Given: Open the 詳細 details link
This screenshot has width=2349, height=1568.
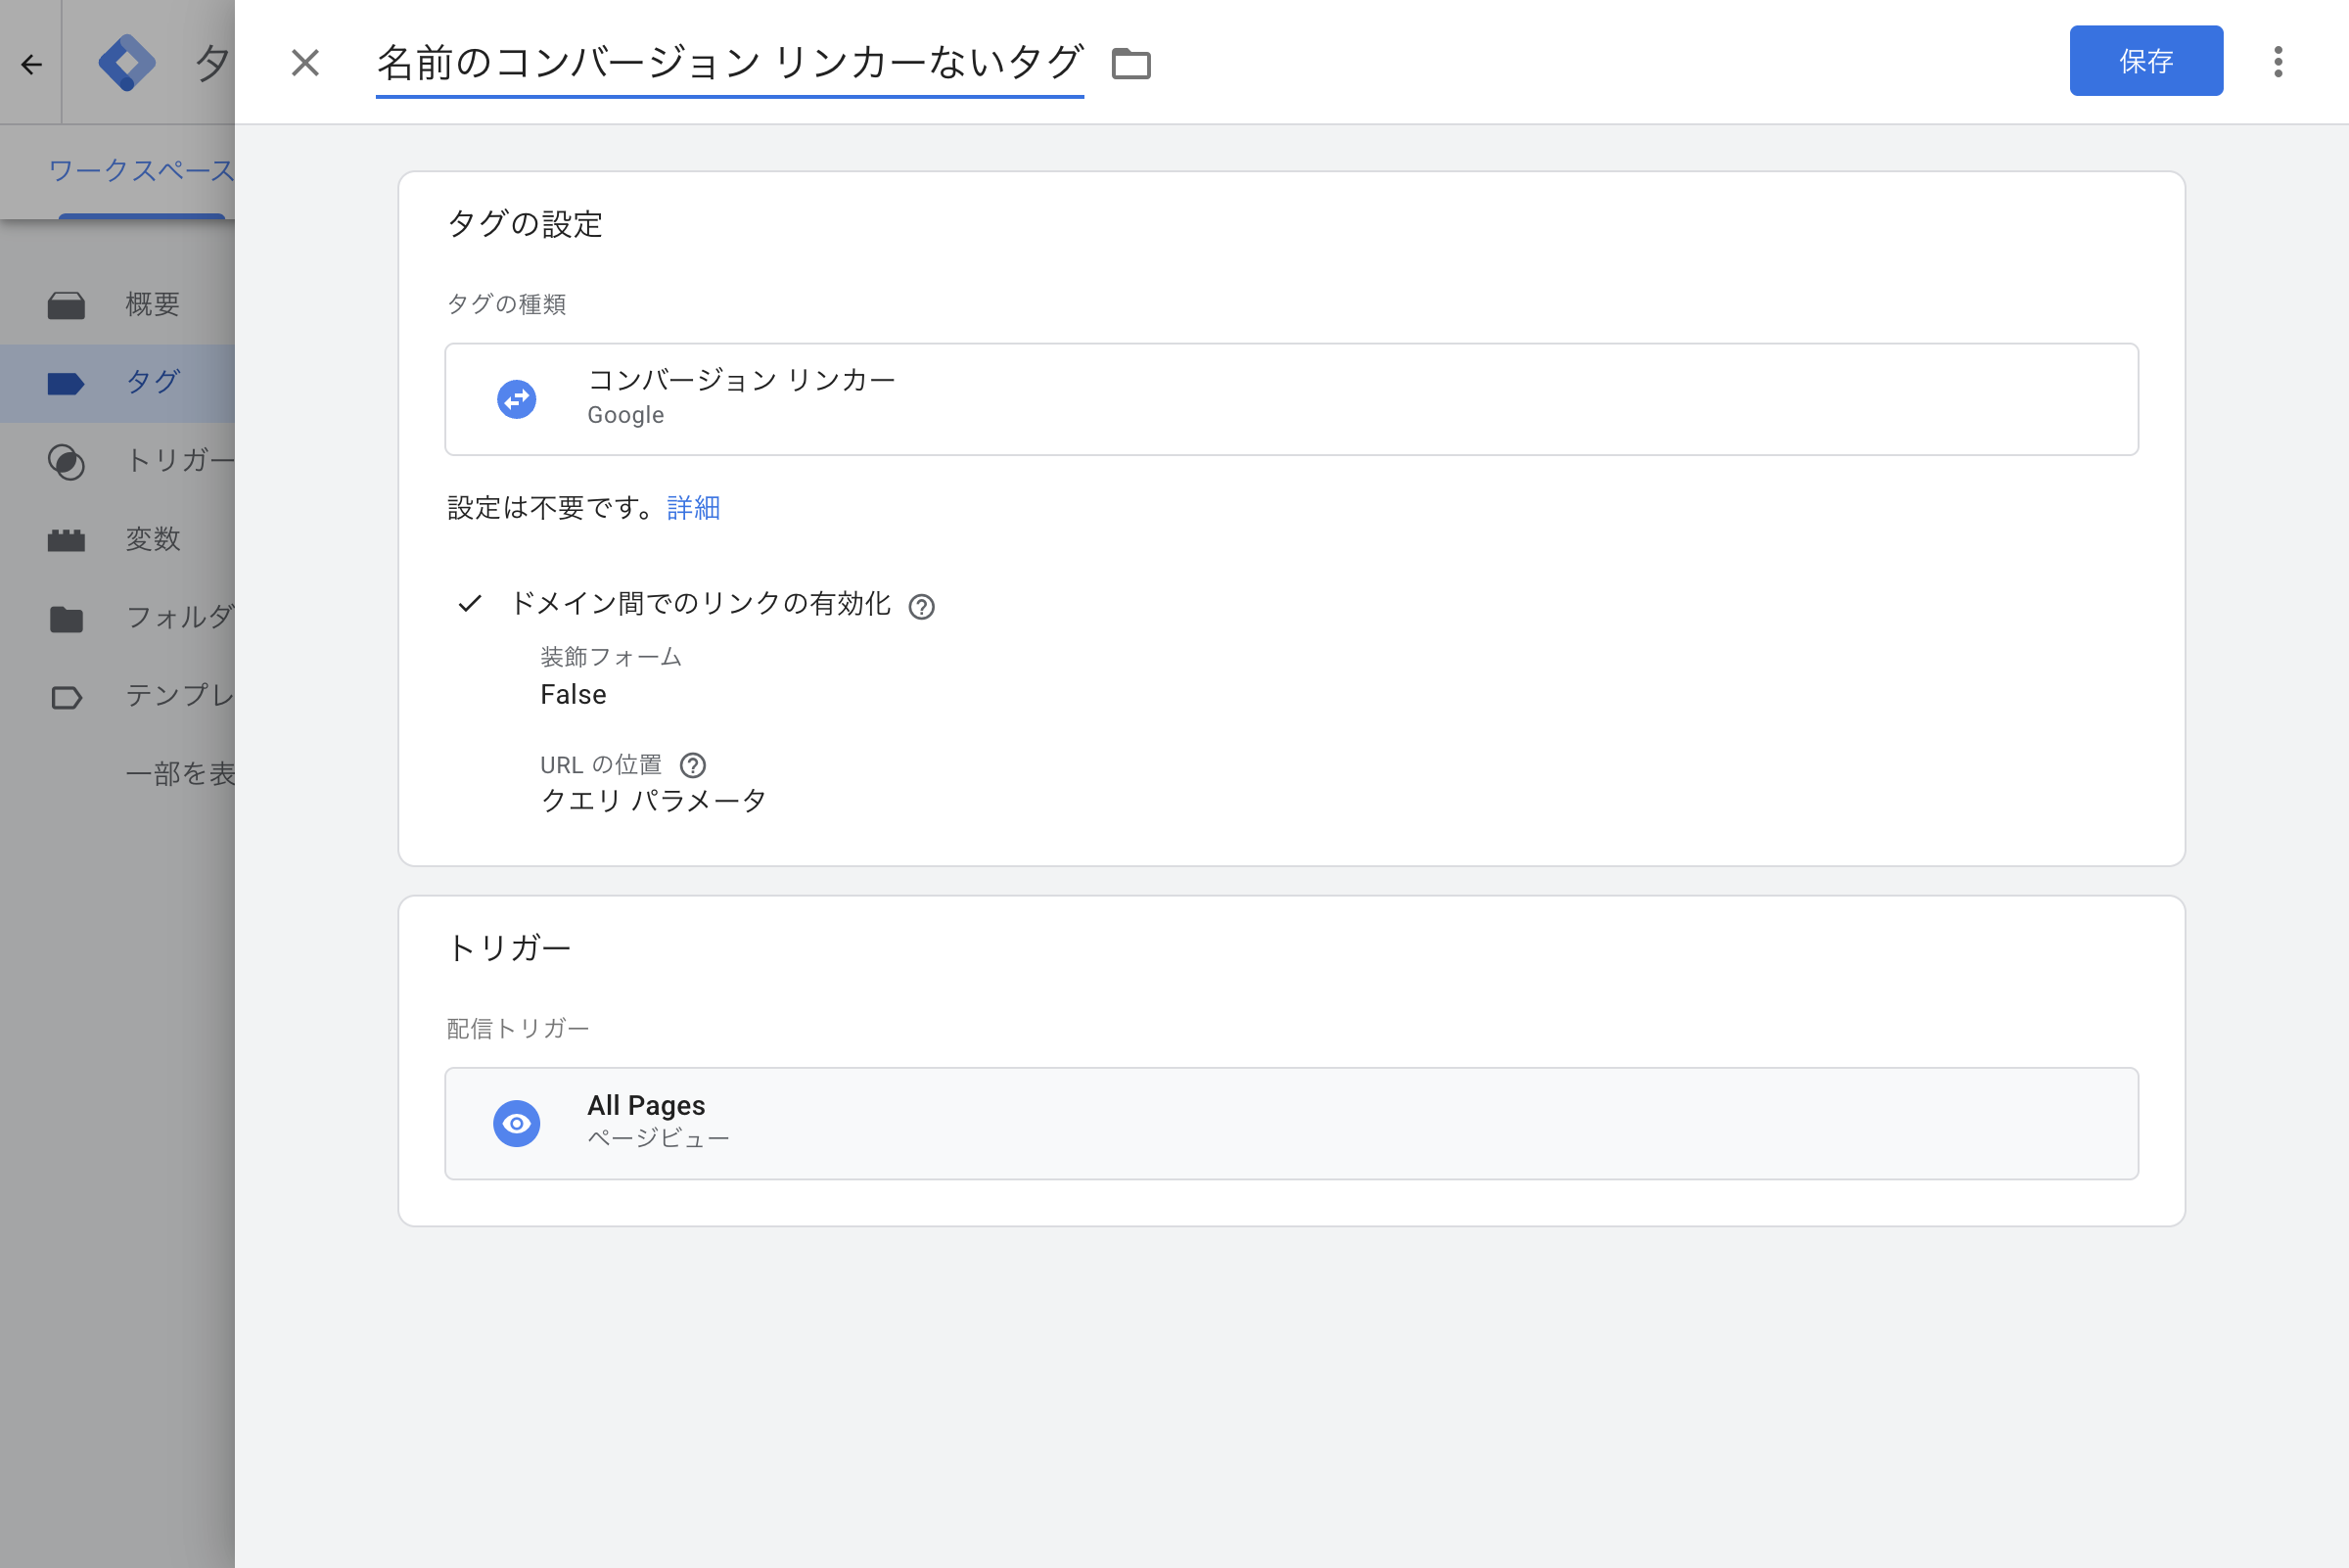Looking at the screenshot, I should click(x=693, y=508).
